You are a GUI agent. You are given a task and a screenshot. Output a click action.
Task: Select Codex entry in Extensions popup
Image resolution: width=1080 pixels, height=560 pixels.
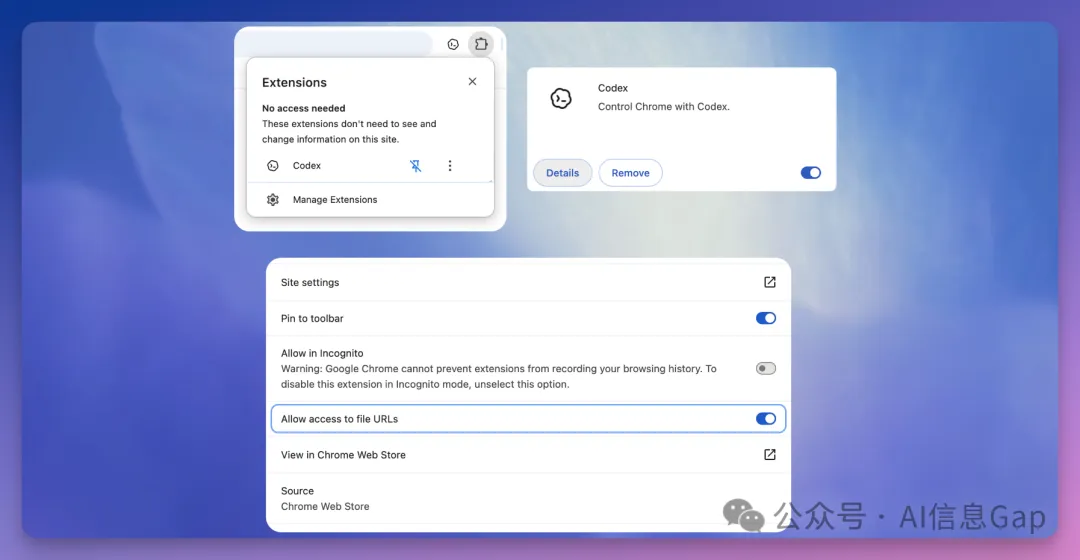pyautogui.click(x=307, y=166)
